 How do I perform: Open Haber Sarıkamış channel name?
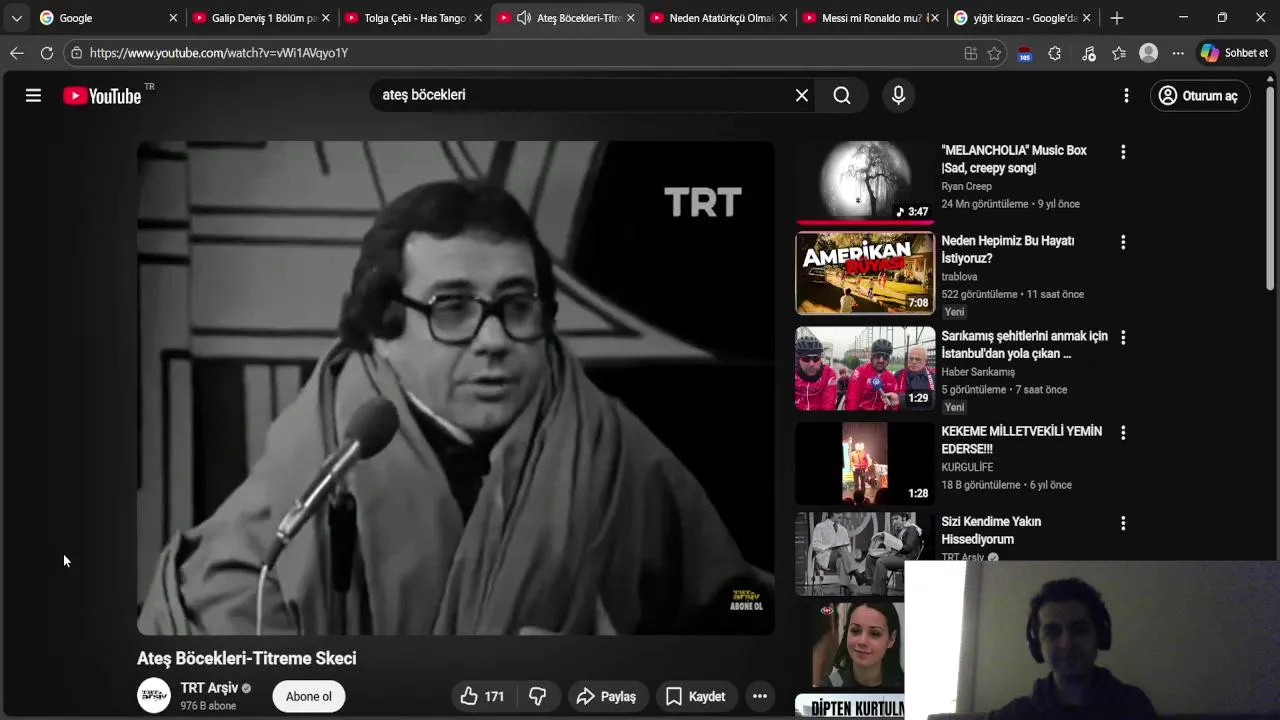tap(978, 372)
